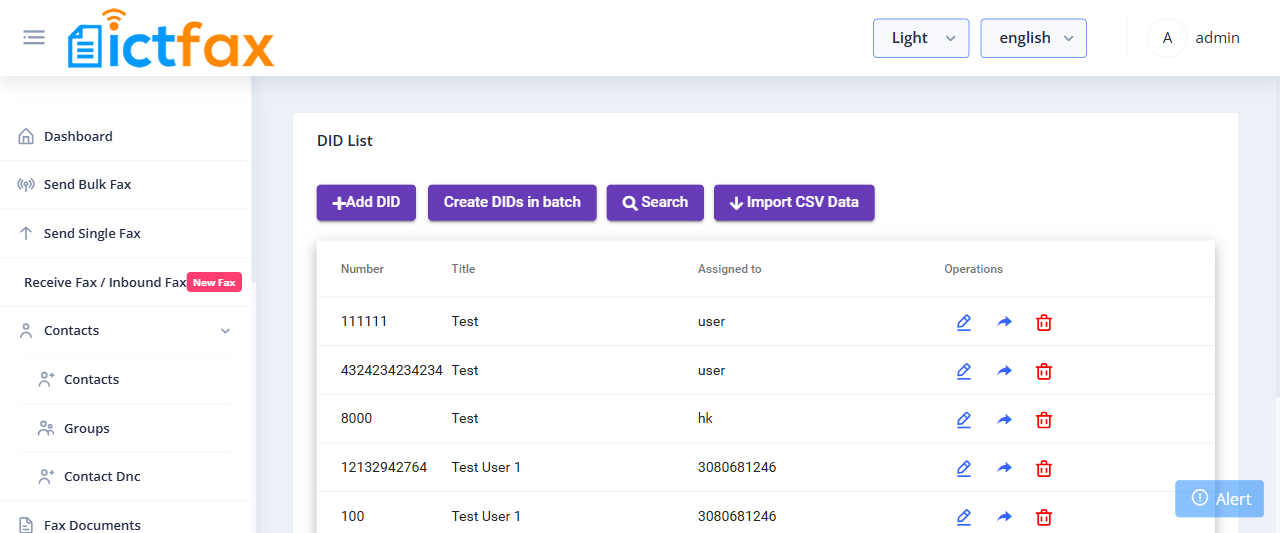Screen dimensions: 1280x533
Task: Select number cell 4324234234234
Action: coord(392,370)
